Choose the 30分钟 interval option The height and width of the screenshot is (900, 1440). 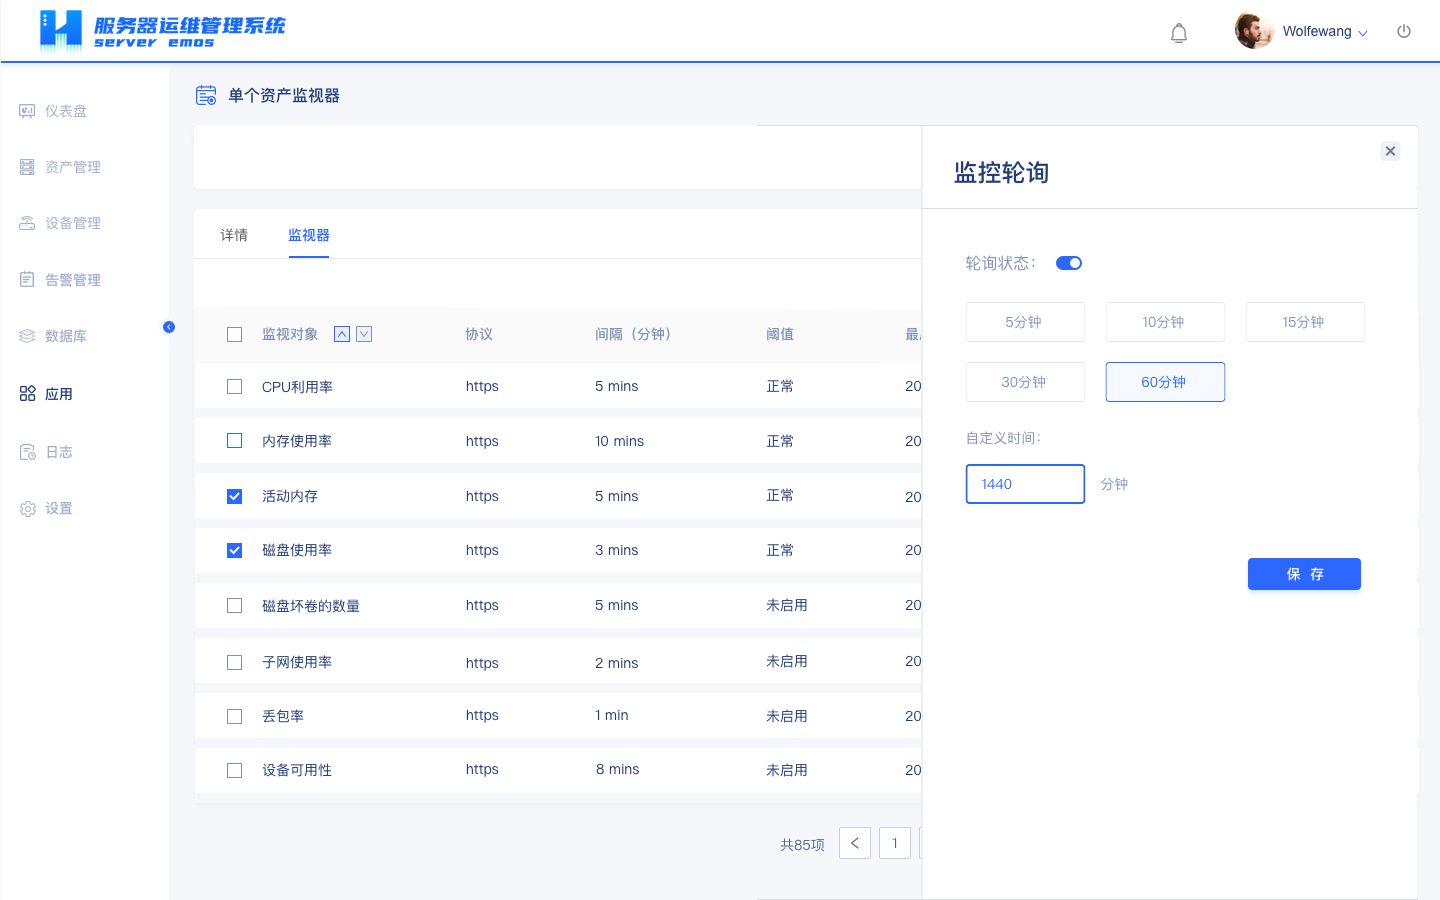[1025, 382]
